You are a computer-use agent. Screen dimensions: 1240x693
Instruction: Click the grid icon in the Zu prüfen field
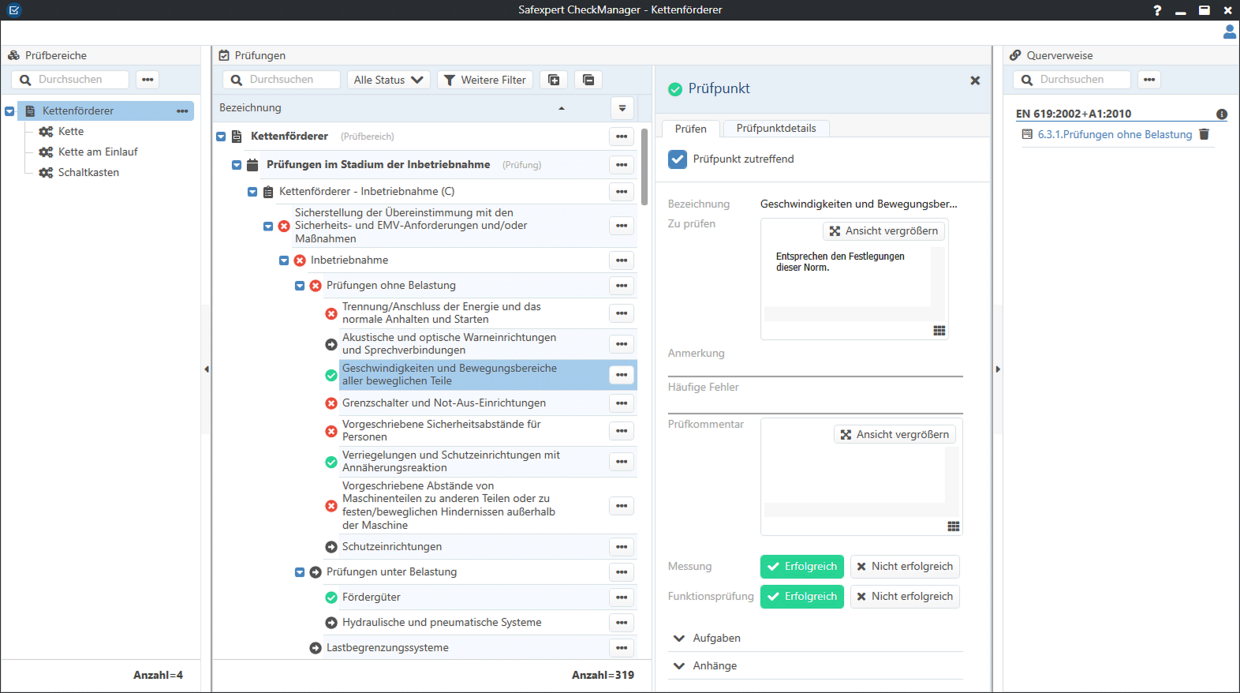coord(938,329)
